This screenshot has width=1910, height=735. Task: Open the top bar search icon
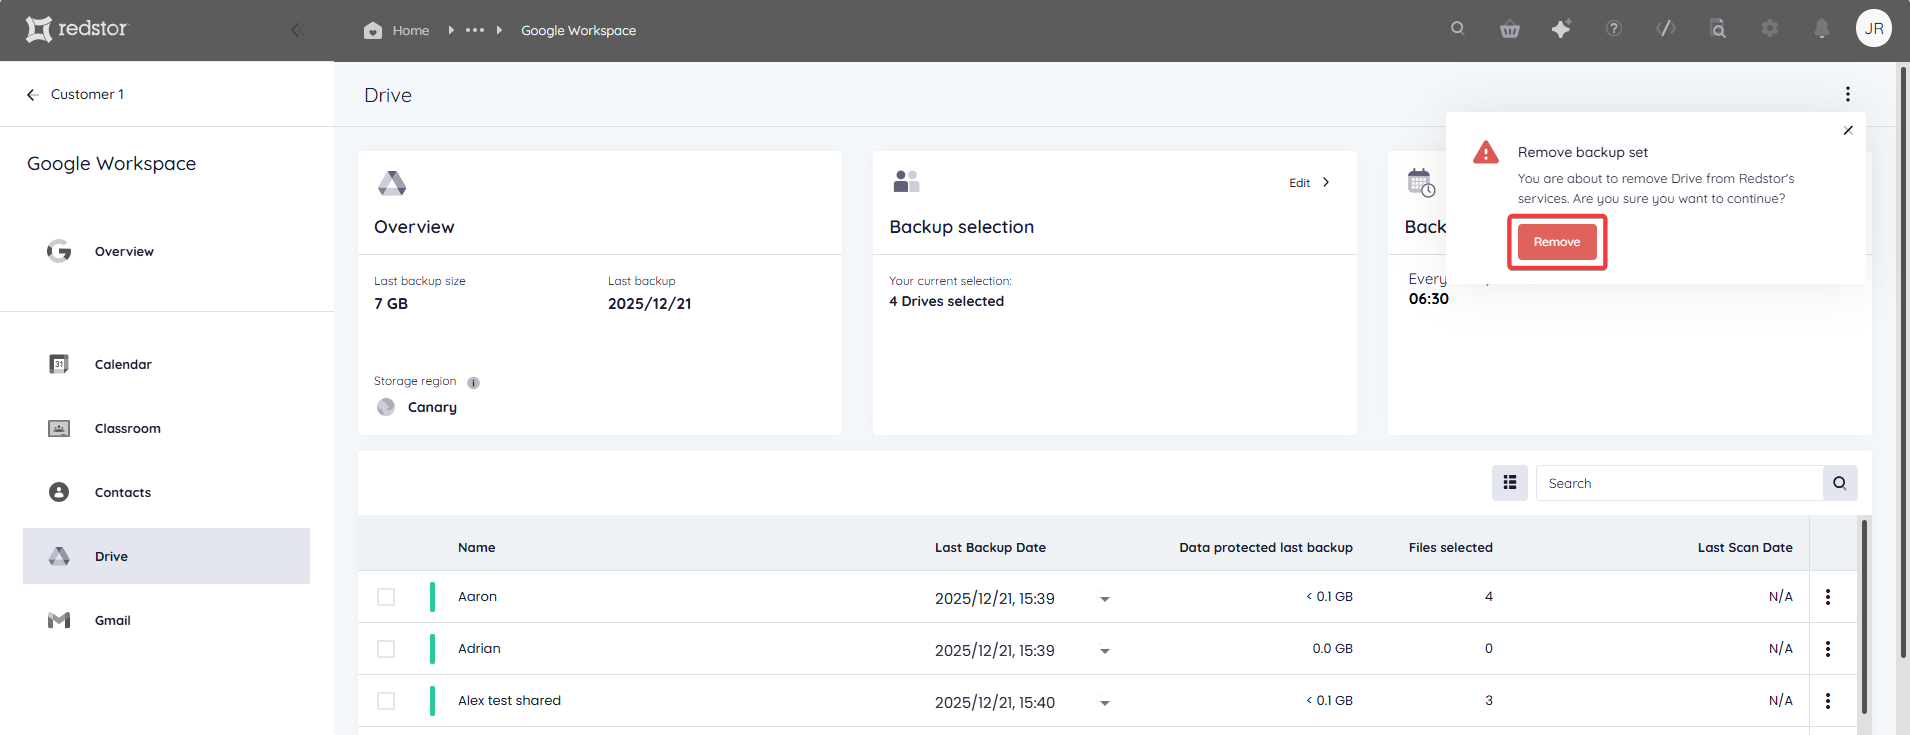[1458, 29]
